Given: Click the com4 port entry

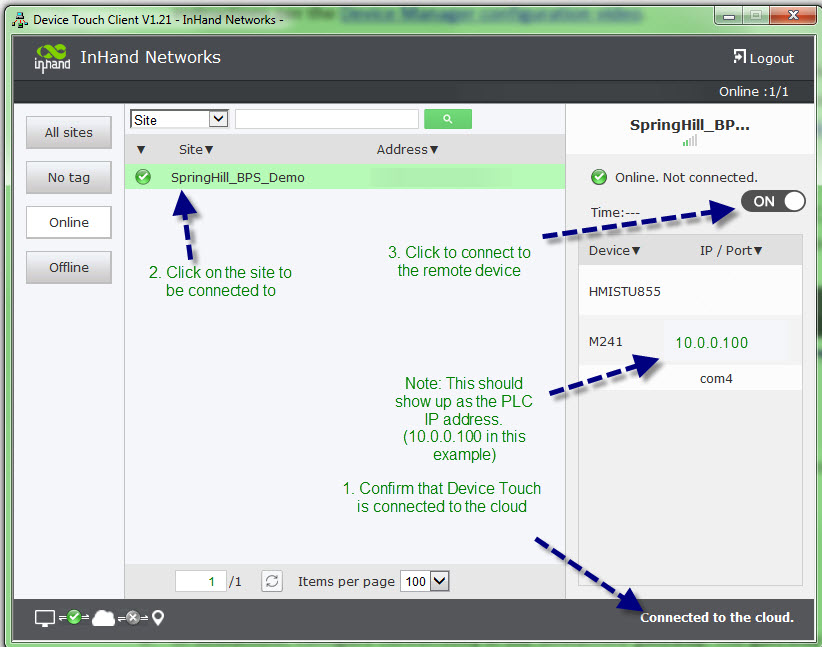Looking at the screenshot, I should click(x=716, y=379).
